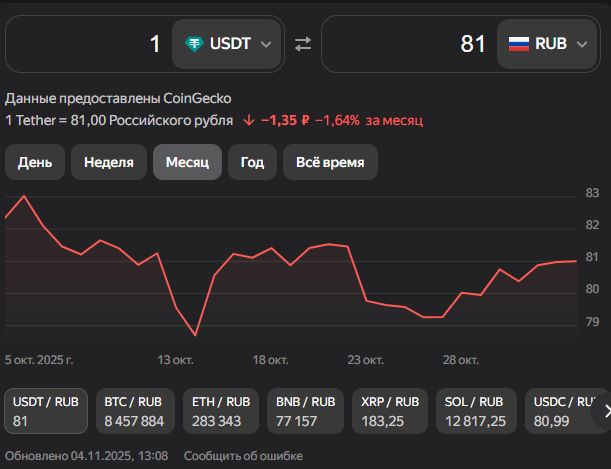Click the RUB amount input field
The image size is (611, 469).
coord(410,44)
